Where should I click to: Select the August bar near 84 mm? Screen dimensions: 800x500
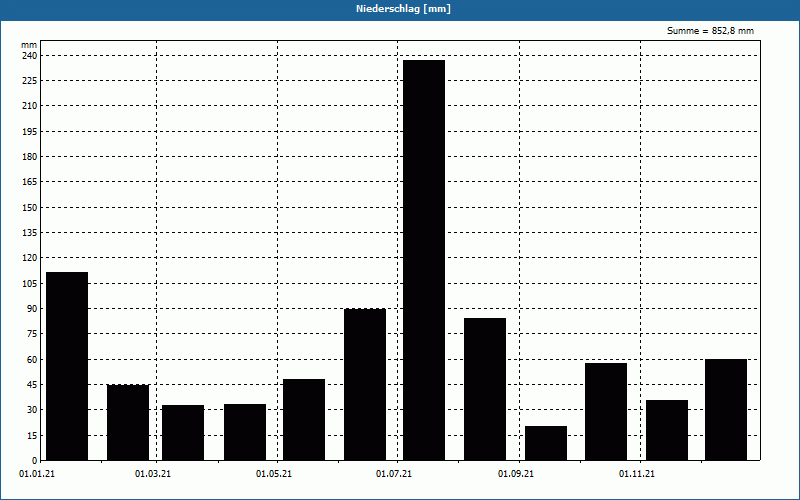click(x=485, y=389)
